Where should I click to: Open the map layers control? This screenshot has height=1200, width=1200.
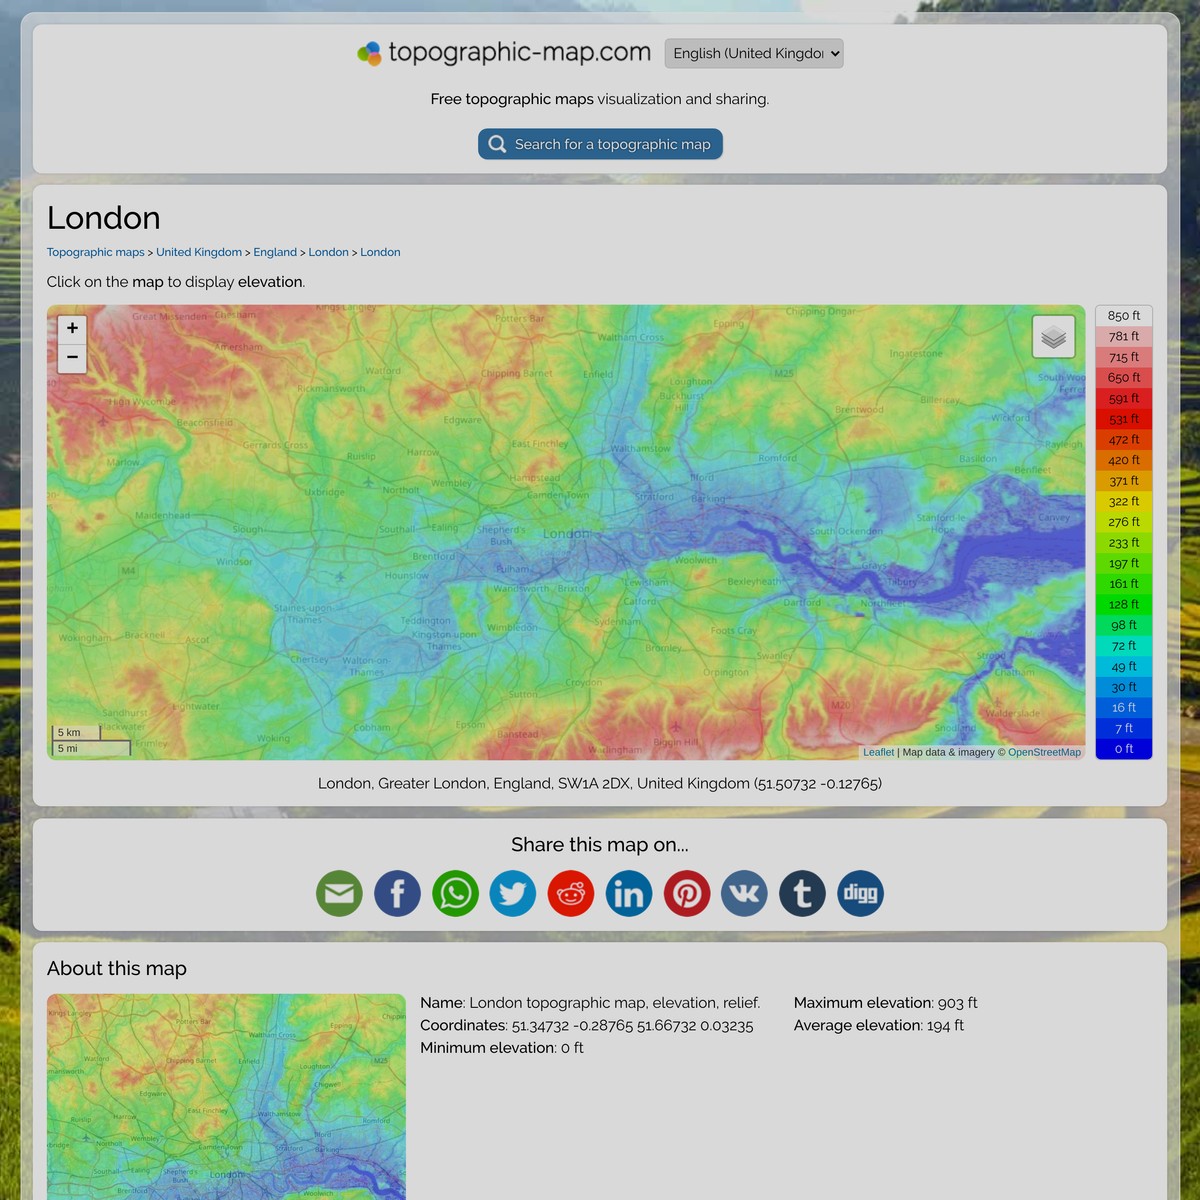pos(1053,336)
